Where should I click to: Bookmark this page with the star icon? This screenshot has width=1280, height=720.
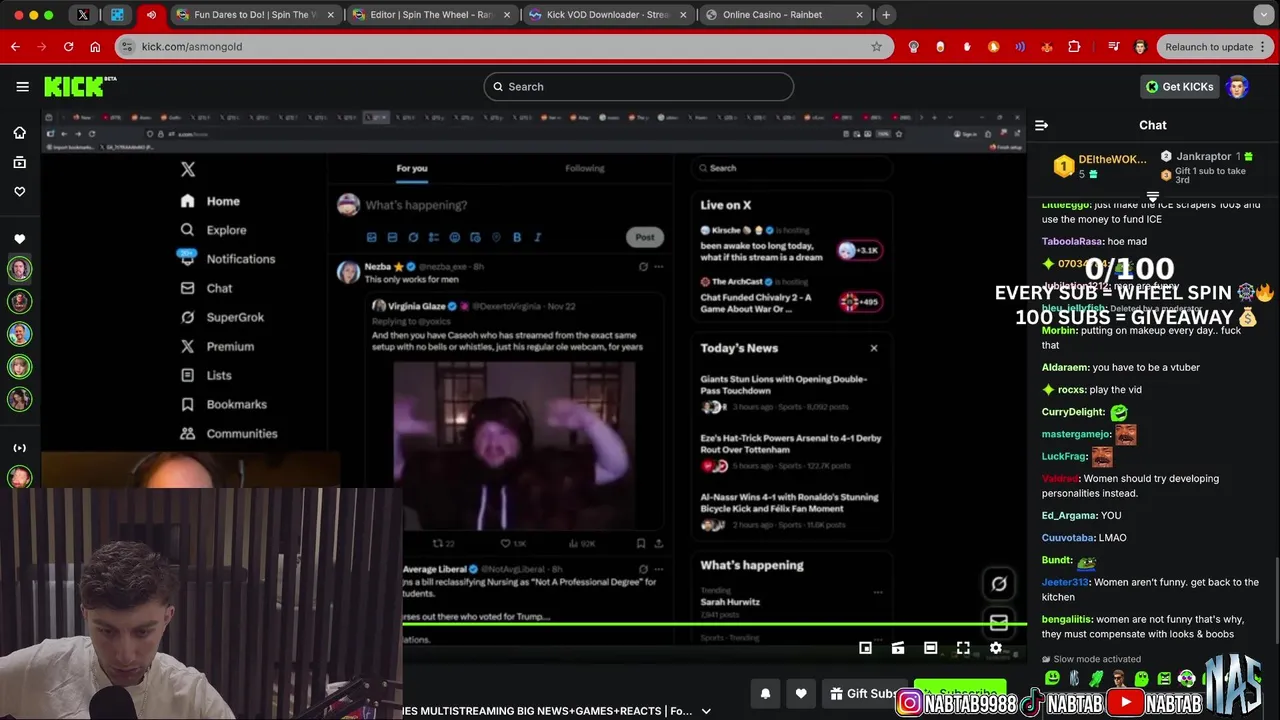coord(877,47)
